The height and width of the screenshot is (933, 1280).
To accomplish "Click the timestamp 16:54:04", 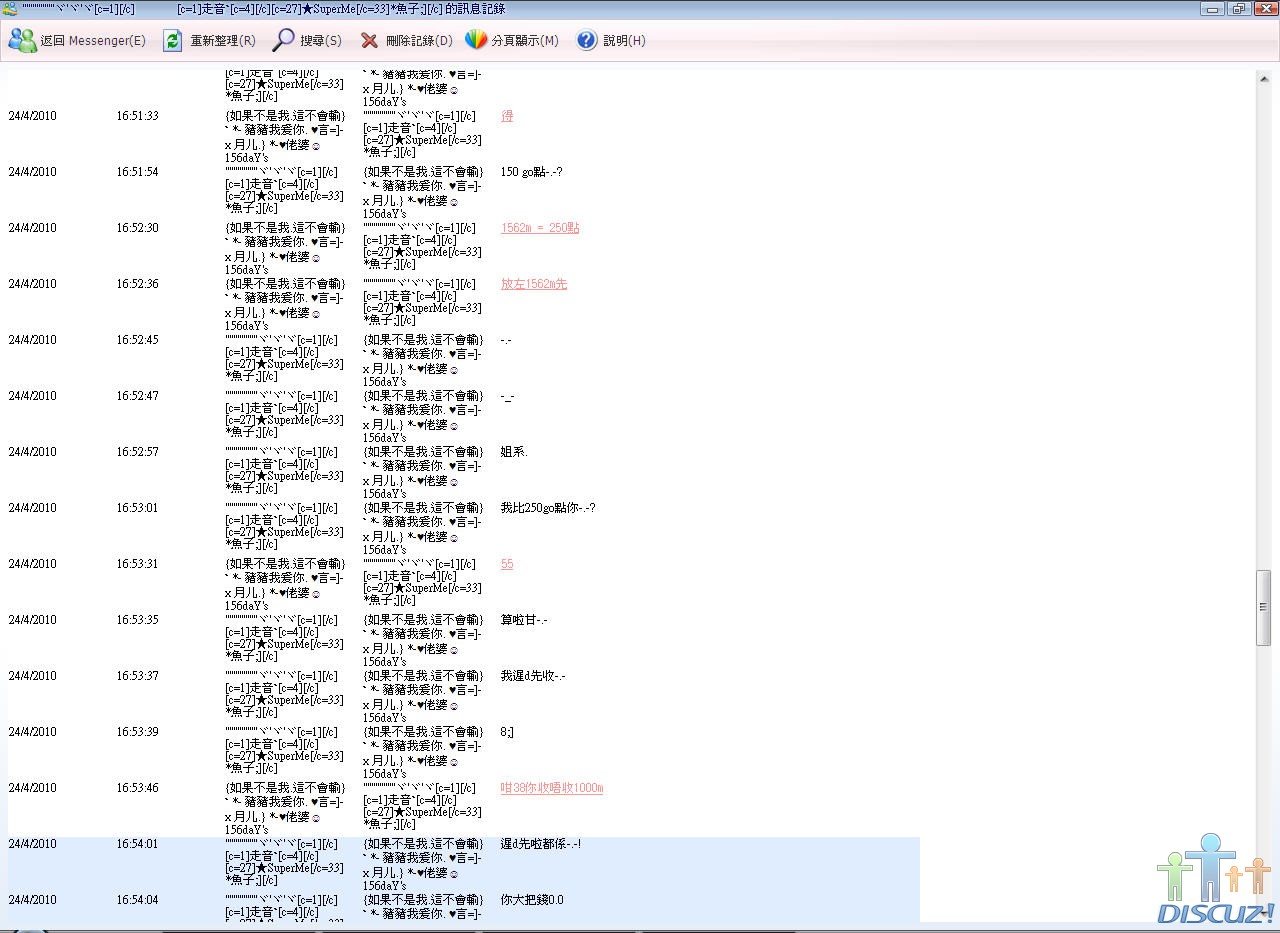I will click(x=137, y=900).
